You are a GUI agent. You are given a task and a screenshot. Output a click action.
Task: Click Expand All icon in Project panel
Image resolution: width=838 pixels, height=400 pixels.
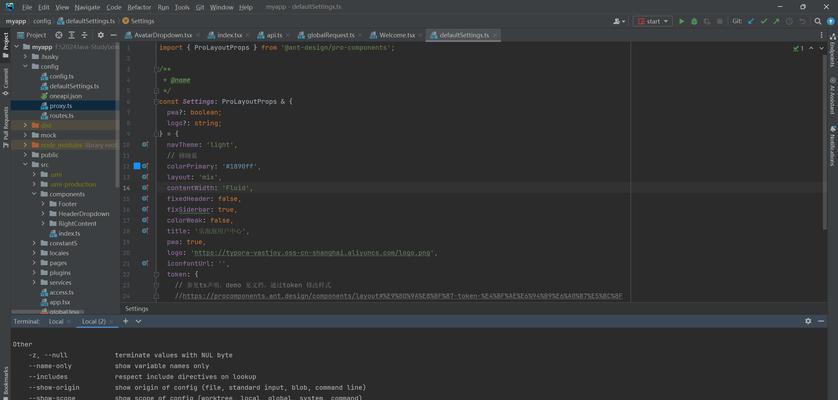click(x=72, y=35)
